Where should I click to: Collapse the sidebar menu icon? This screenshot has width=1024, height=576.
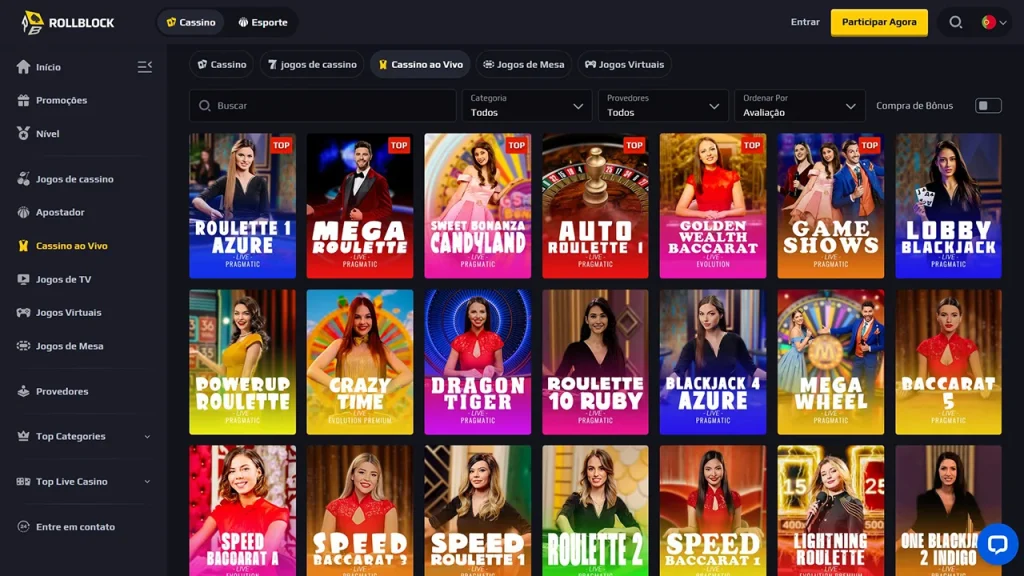(x=144, y=67)
